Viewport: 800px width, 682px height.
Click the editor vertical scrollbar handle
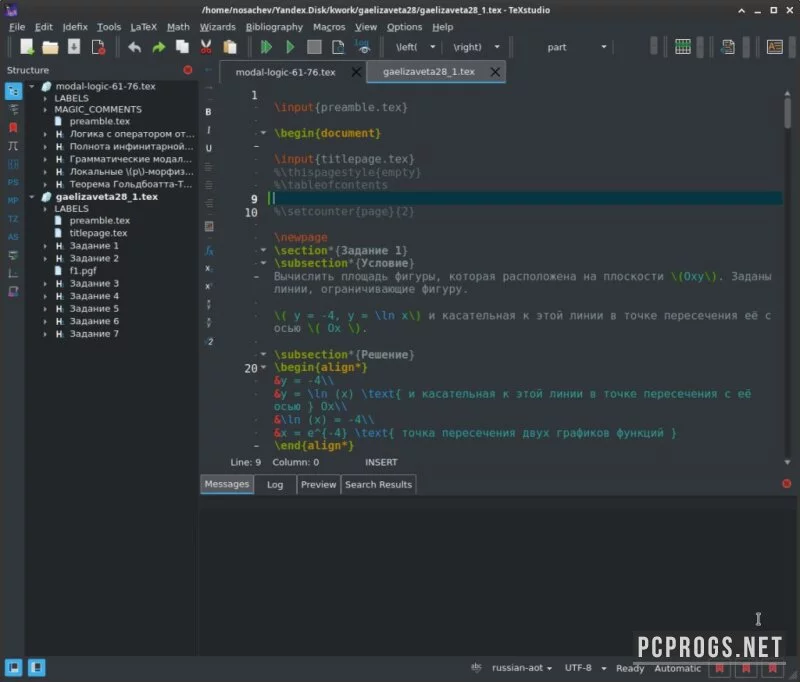click(787, 113)
